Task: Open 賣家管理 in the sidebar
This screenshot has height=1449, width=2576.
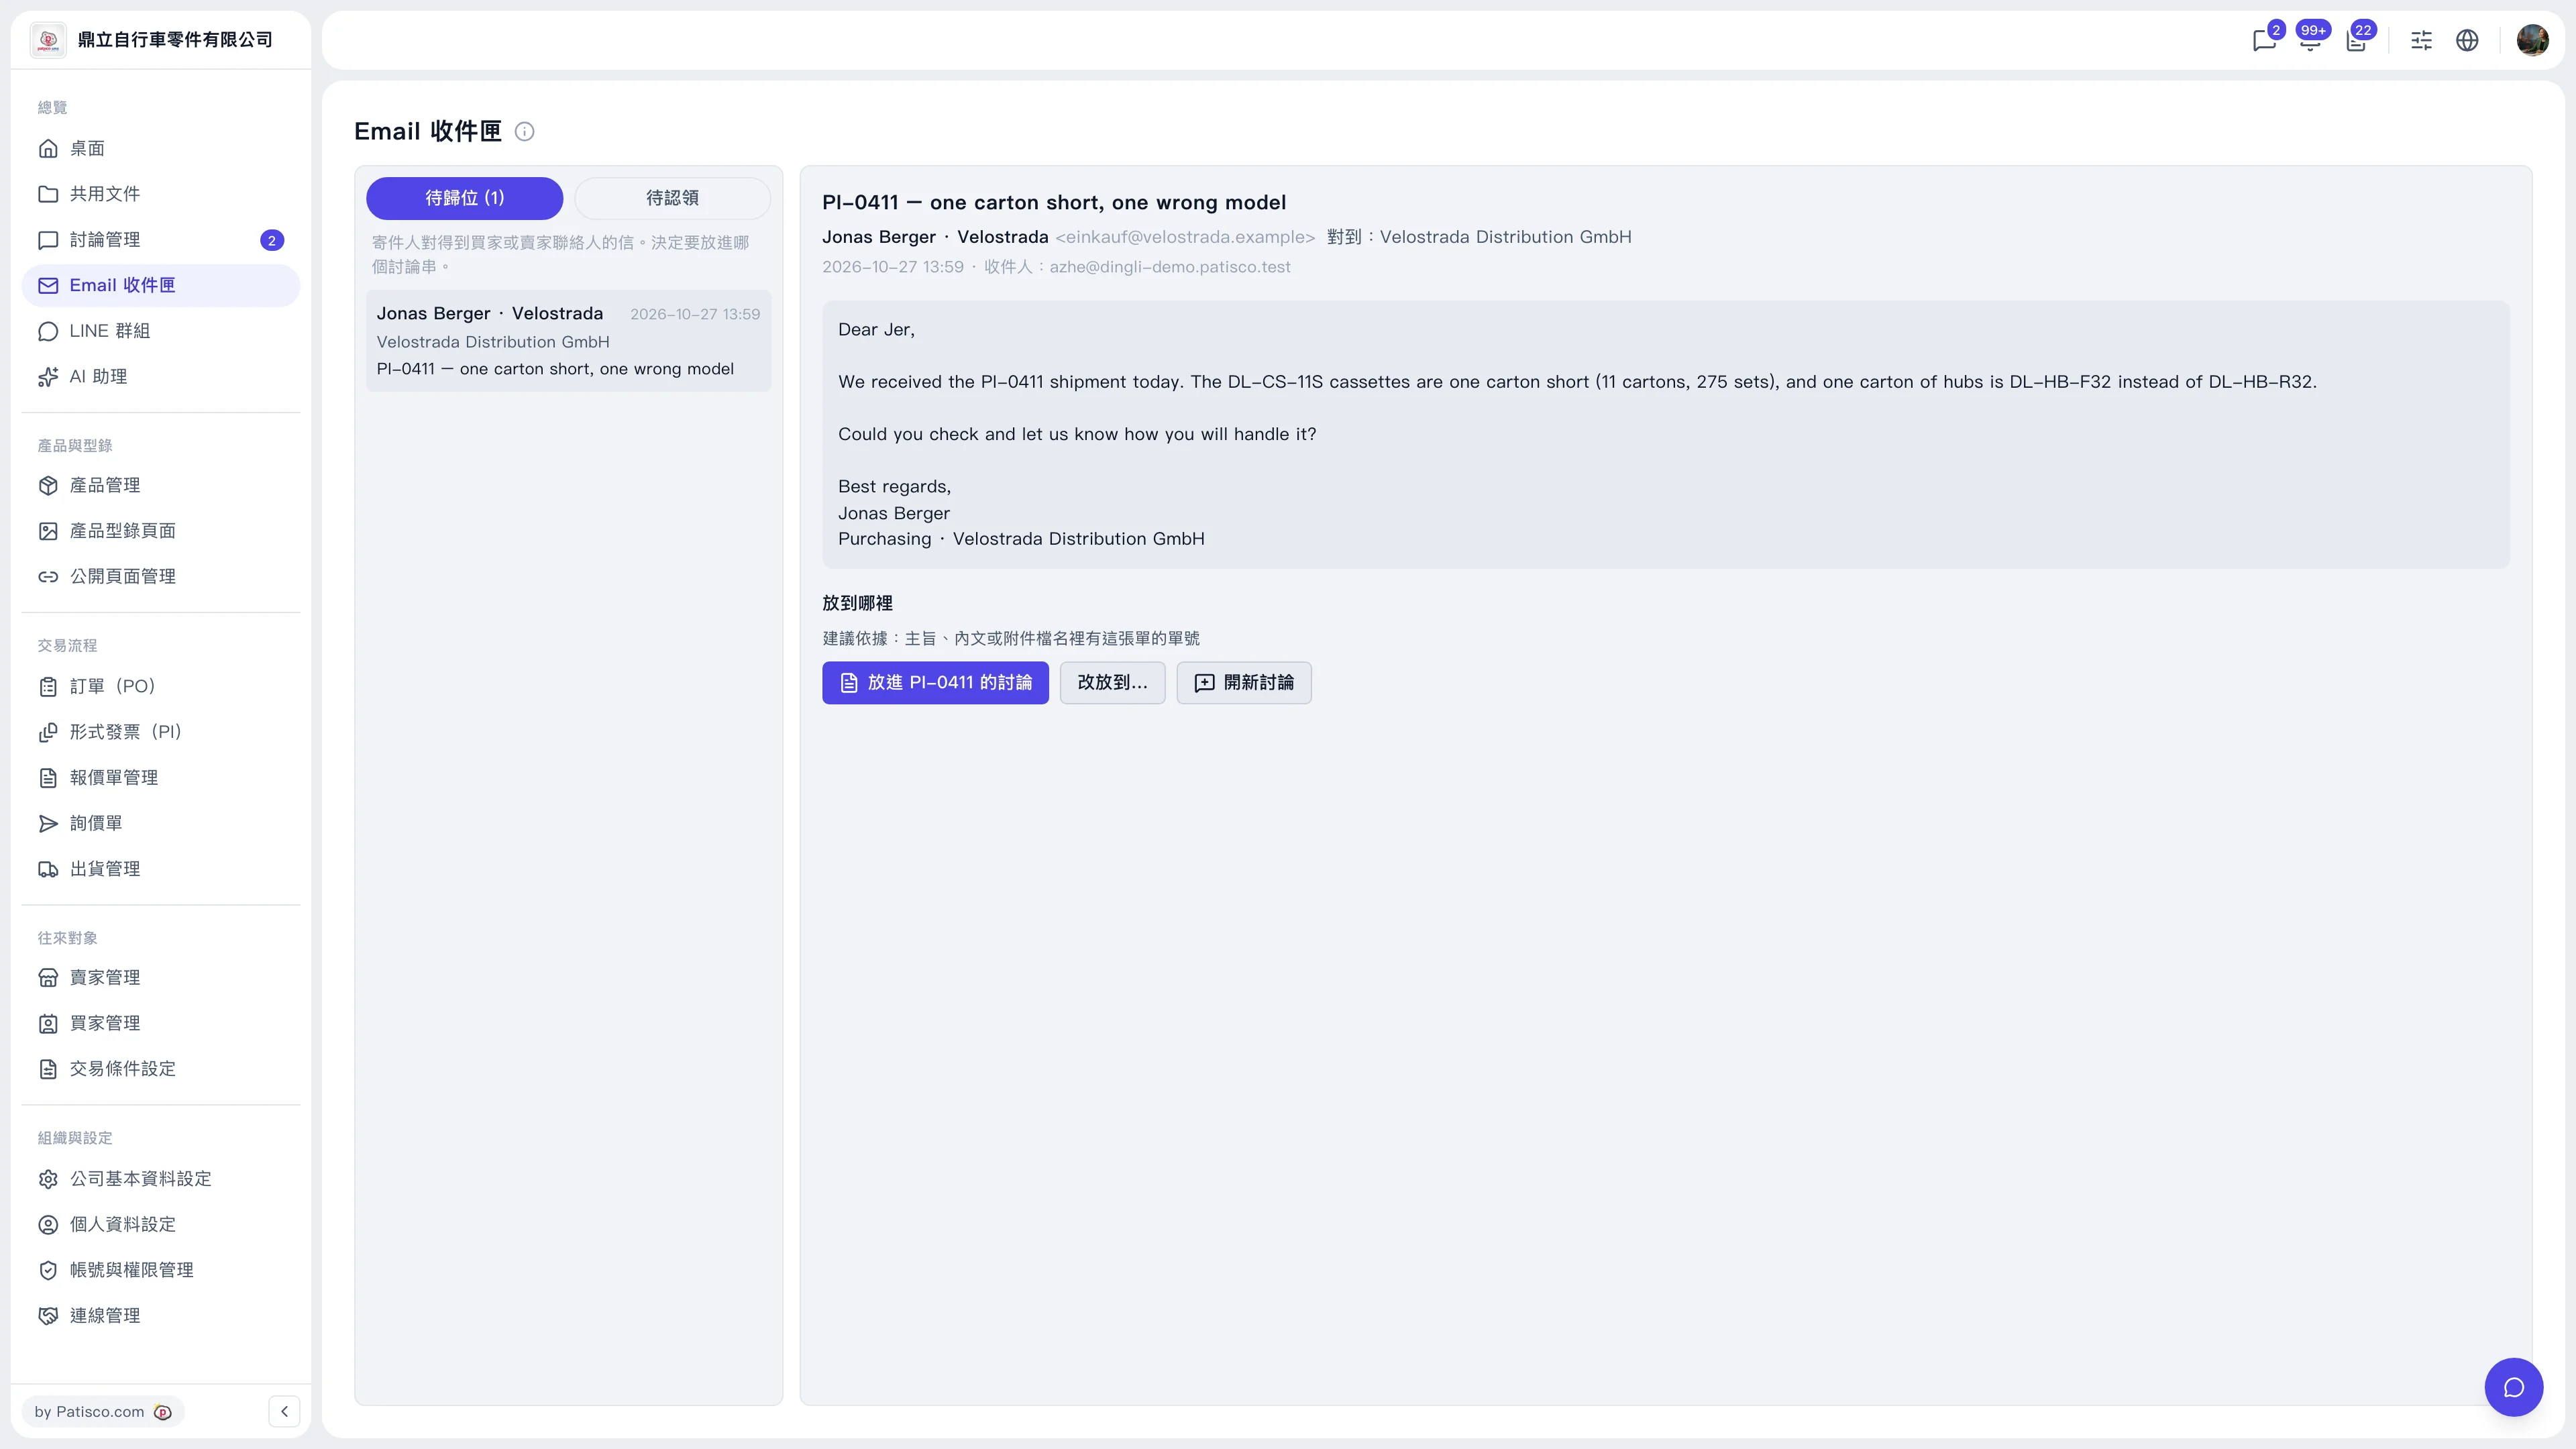Action: pos(161,978)
